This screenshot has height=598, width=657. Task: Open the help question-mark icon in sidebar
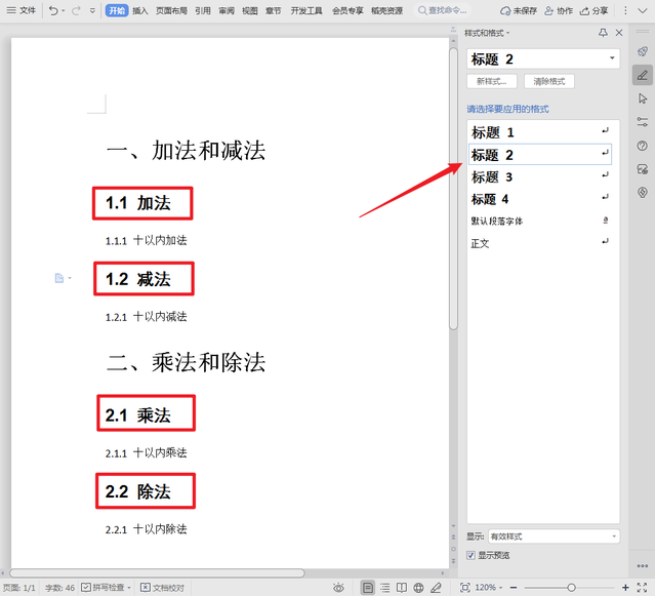(642, 145)
